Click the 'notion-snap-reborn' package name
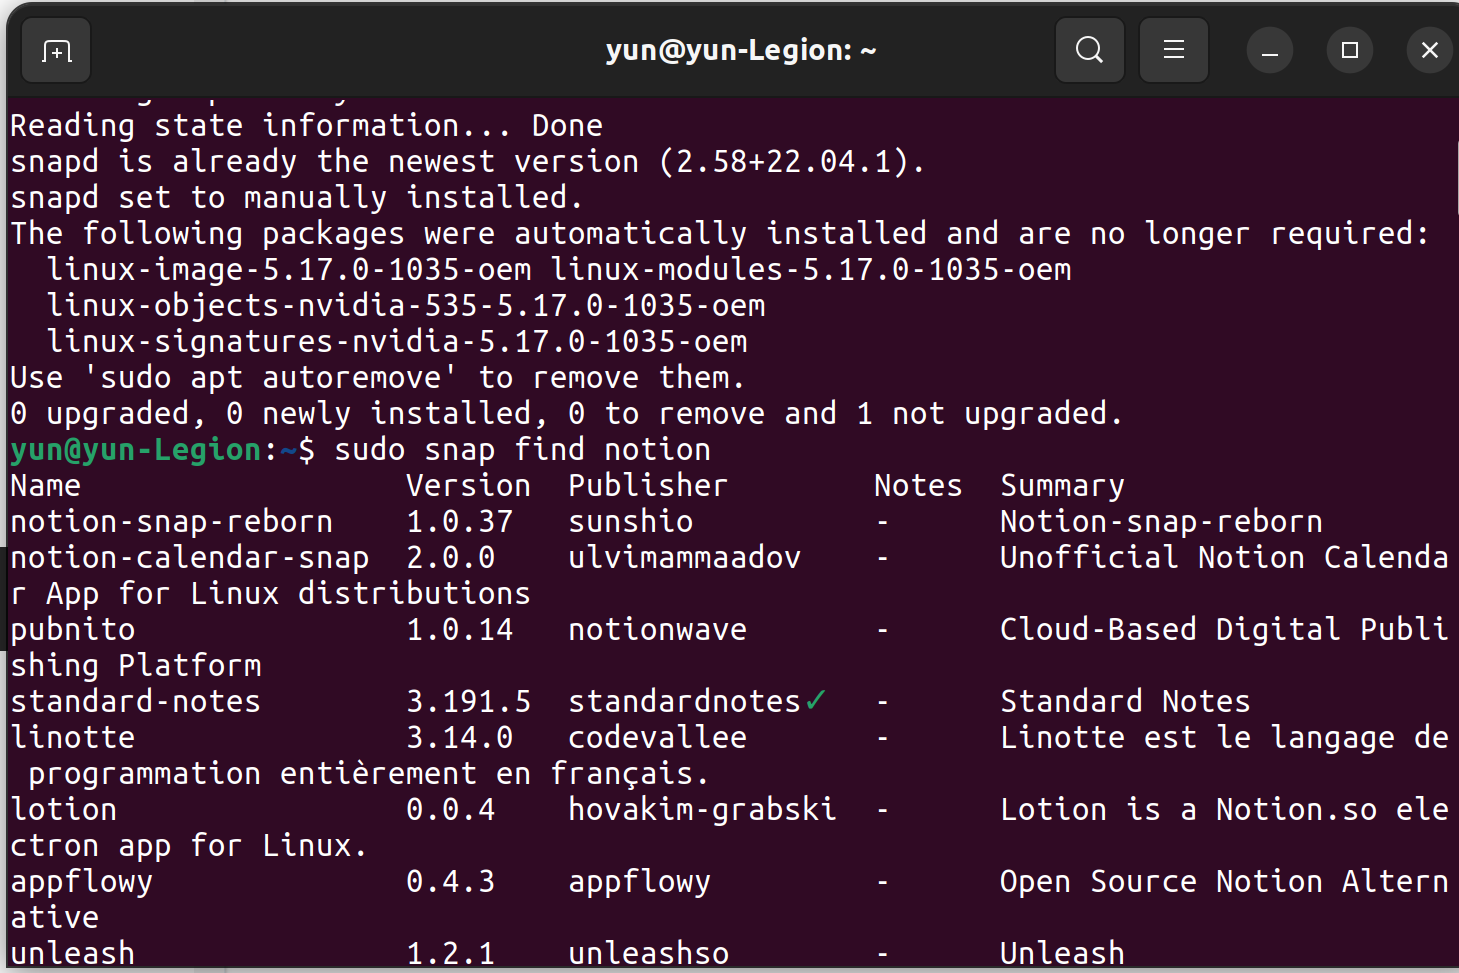 [172, 522]
